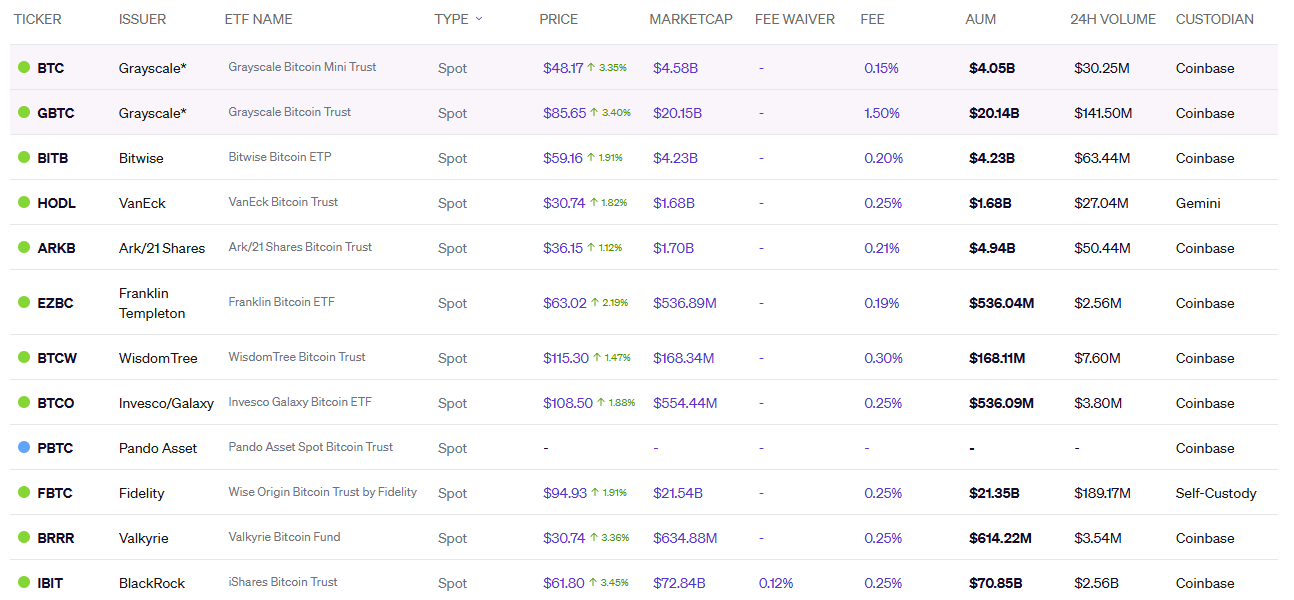Open the GBTC ticker link
The height and width of the screenshot is (600, 1294).
[56, 113]
